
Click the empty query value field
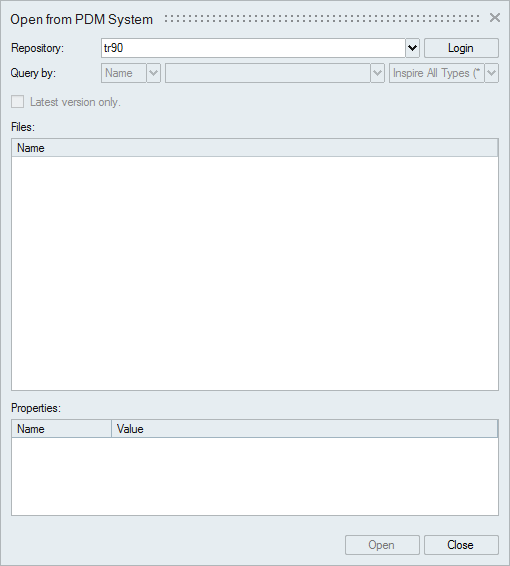(267, 73)
